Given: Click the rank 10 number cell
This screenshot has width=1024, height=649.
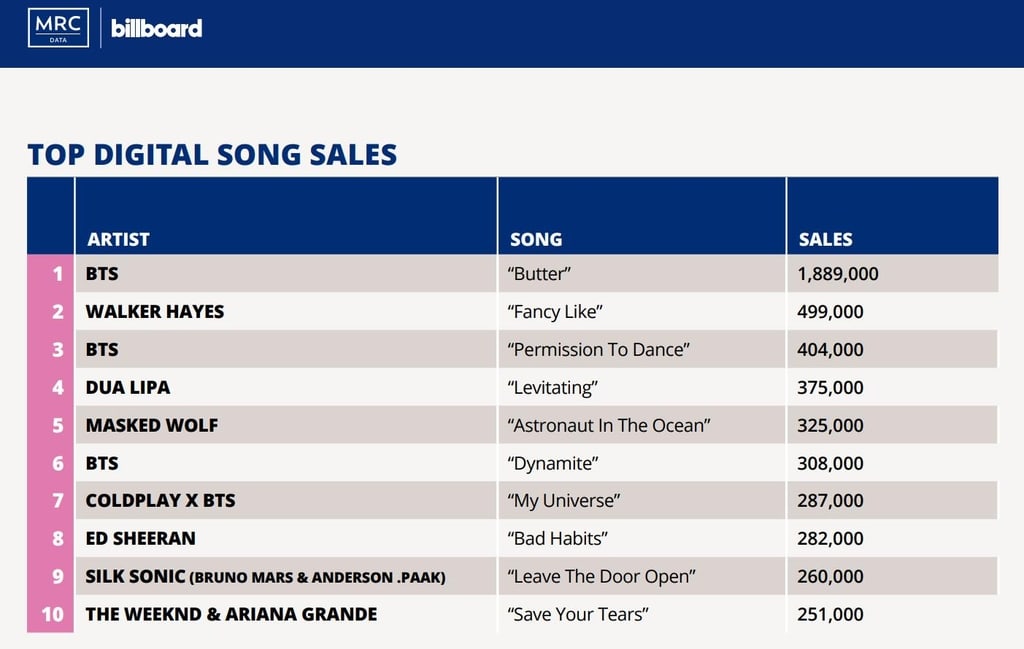Looking at the screenshot, I should (52, 614).
